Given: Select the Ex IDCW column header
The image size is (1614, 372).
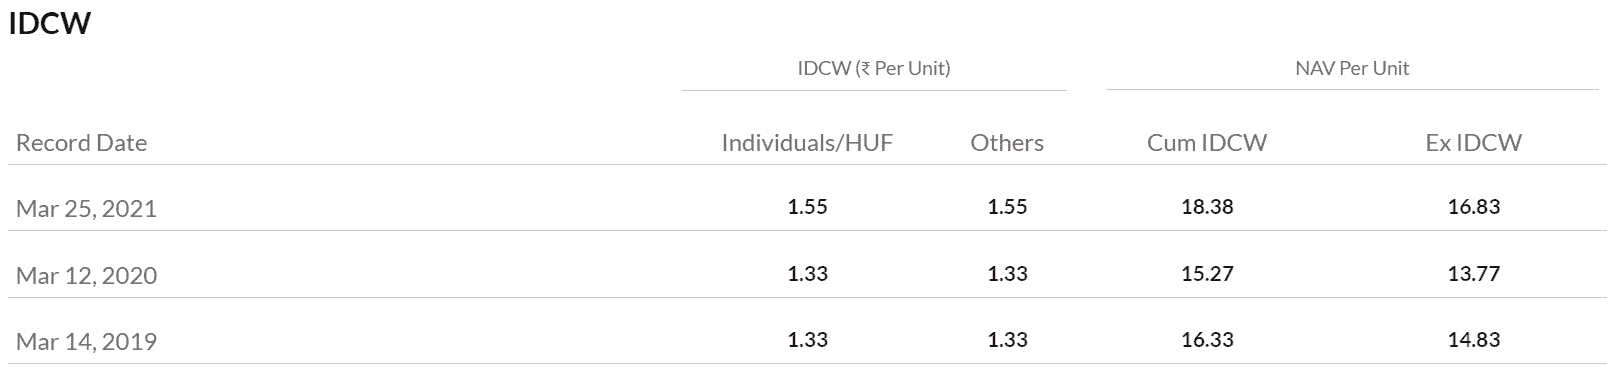Looking at the screenshot, I should 1474,143.
